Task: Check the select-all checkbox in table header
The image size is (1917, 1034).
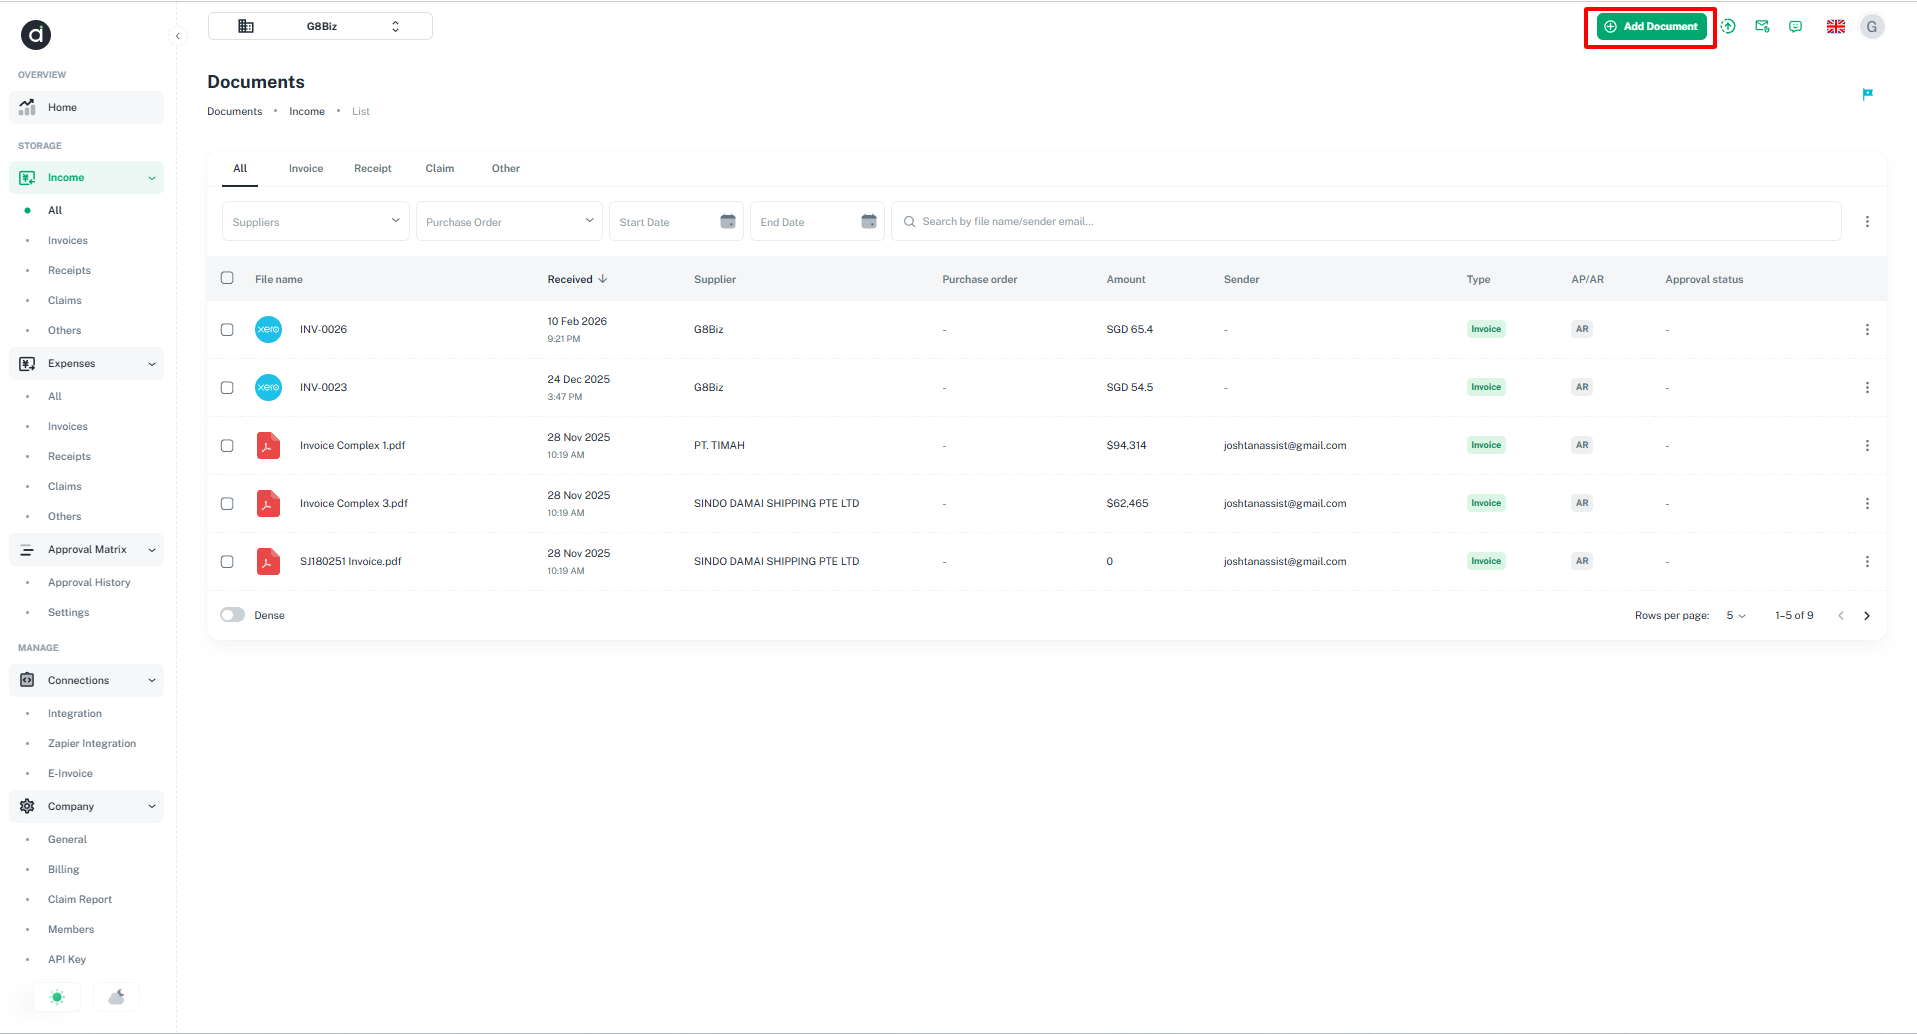Action: [x=227, y=279]
